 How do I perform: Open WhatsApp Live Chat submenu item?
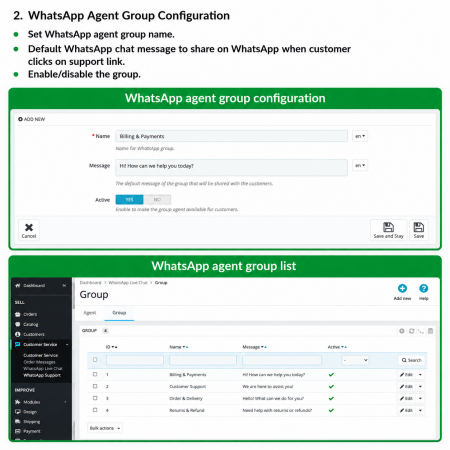(43, 369)
